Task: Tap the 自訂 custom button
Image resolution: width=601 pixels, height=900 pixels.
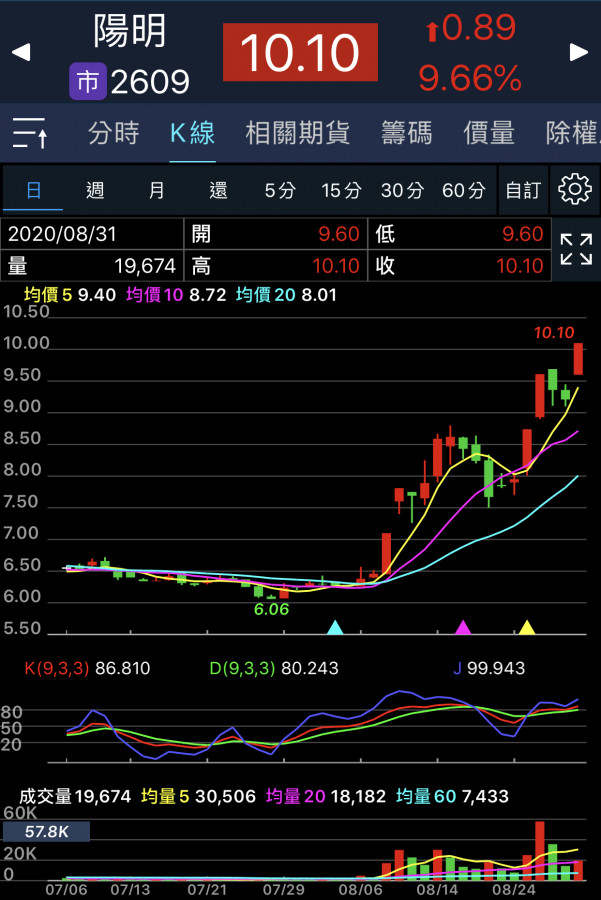Action: tap(523, 190)
